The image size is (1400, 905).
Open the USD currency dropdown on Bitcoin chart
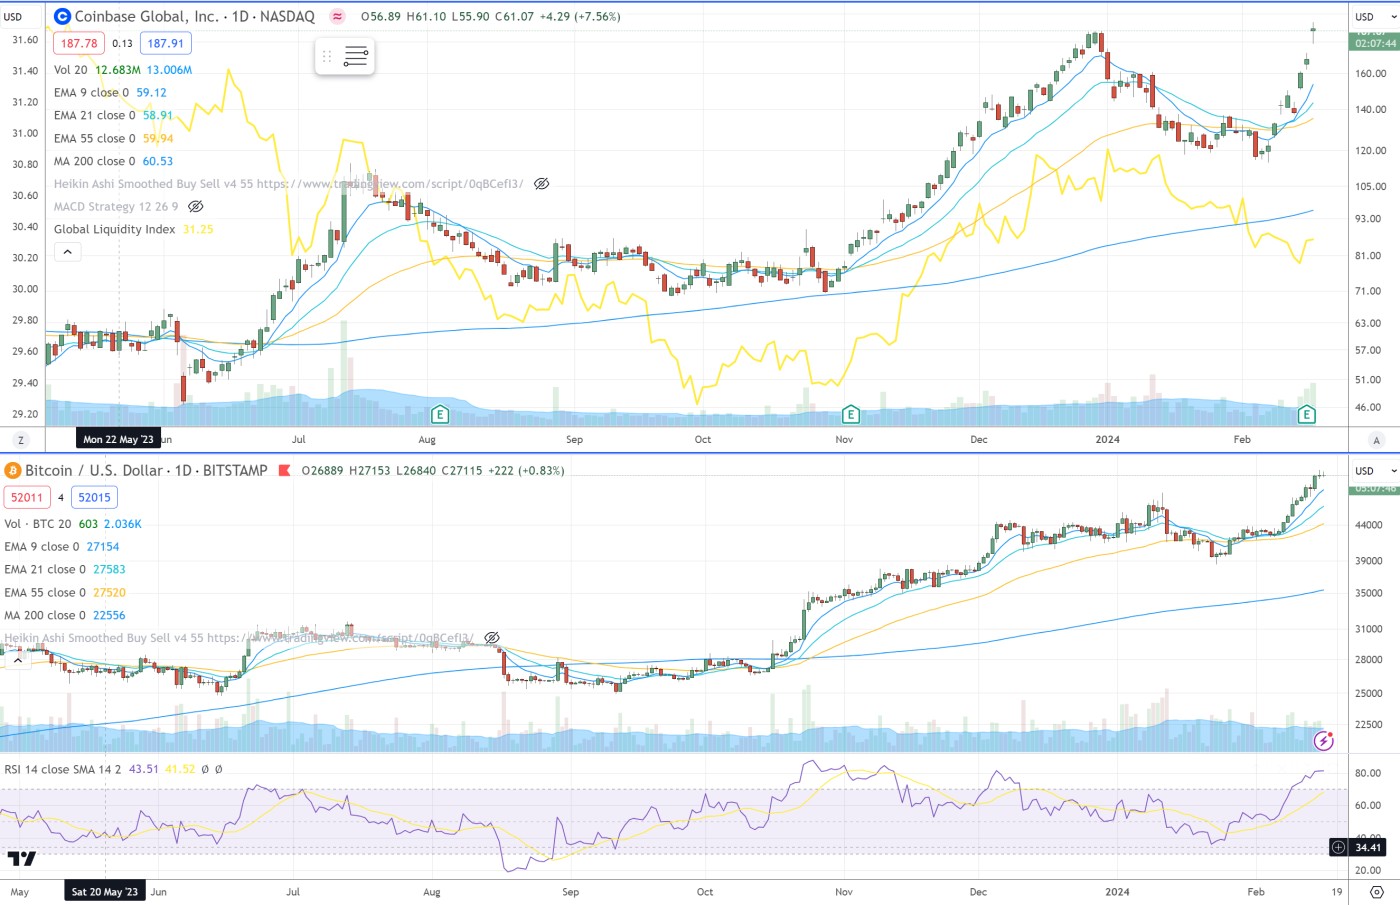pyautogui.click(x=1374, y=471)
